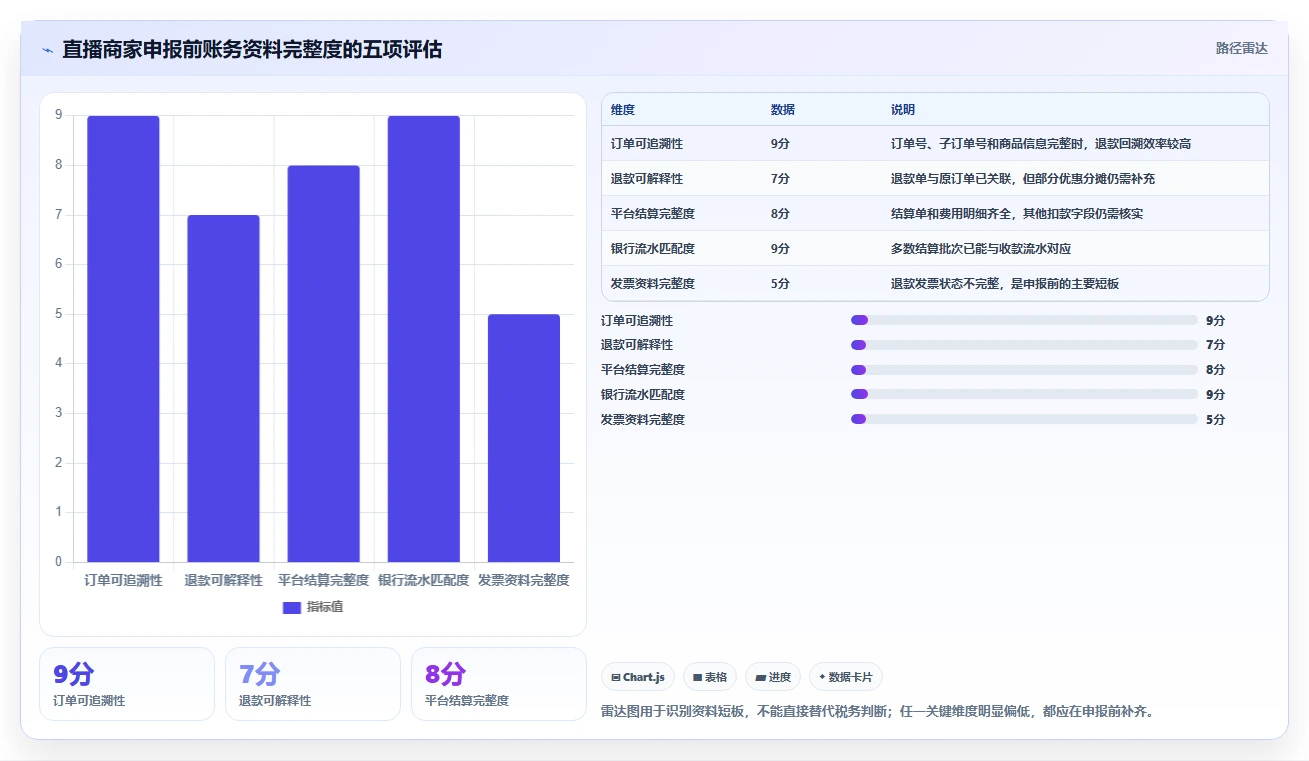The height and width of the screenshot is (761, 1309).
Task: Click the 进度 chip icon
Action: tap(760, 677)
